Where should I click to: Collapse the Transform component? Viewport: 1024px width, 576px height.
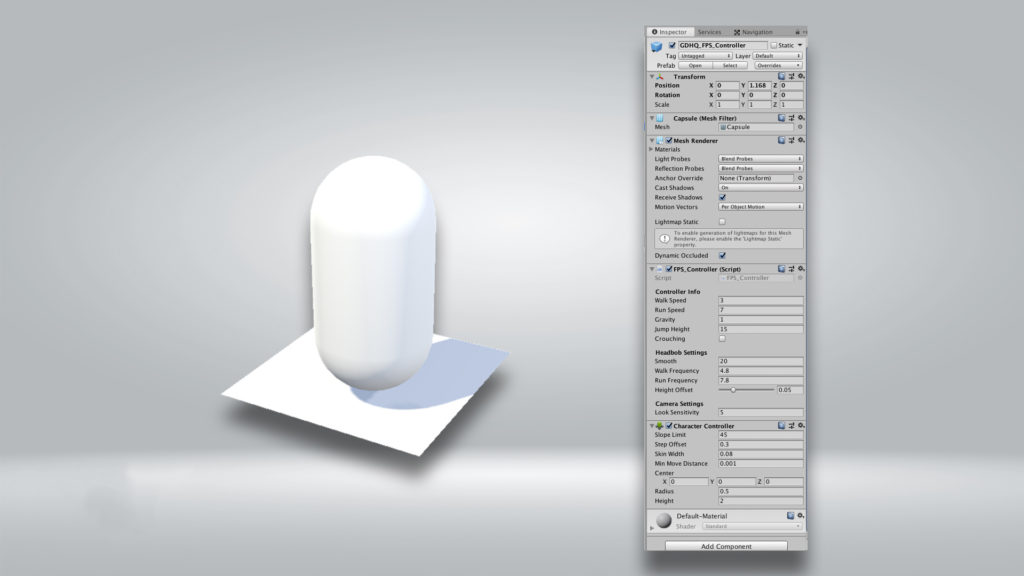tap(652, 76)
